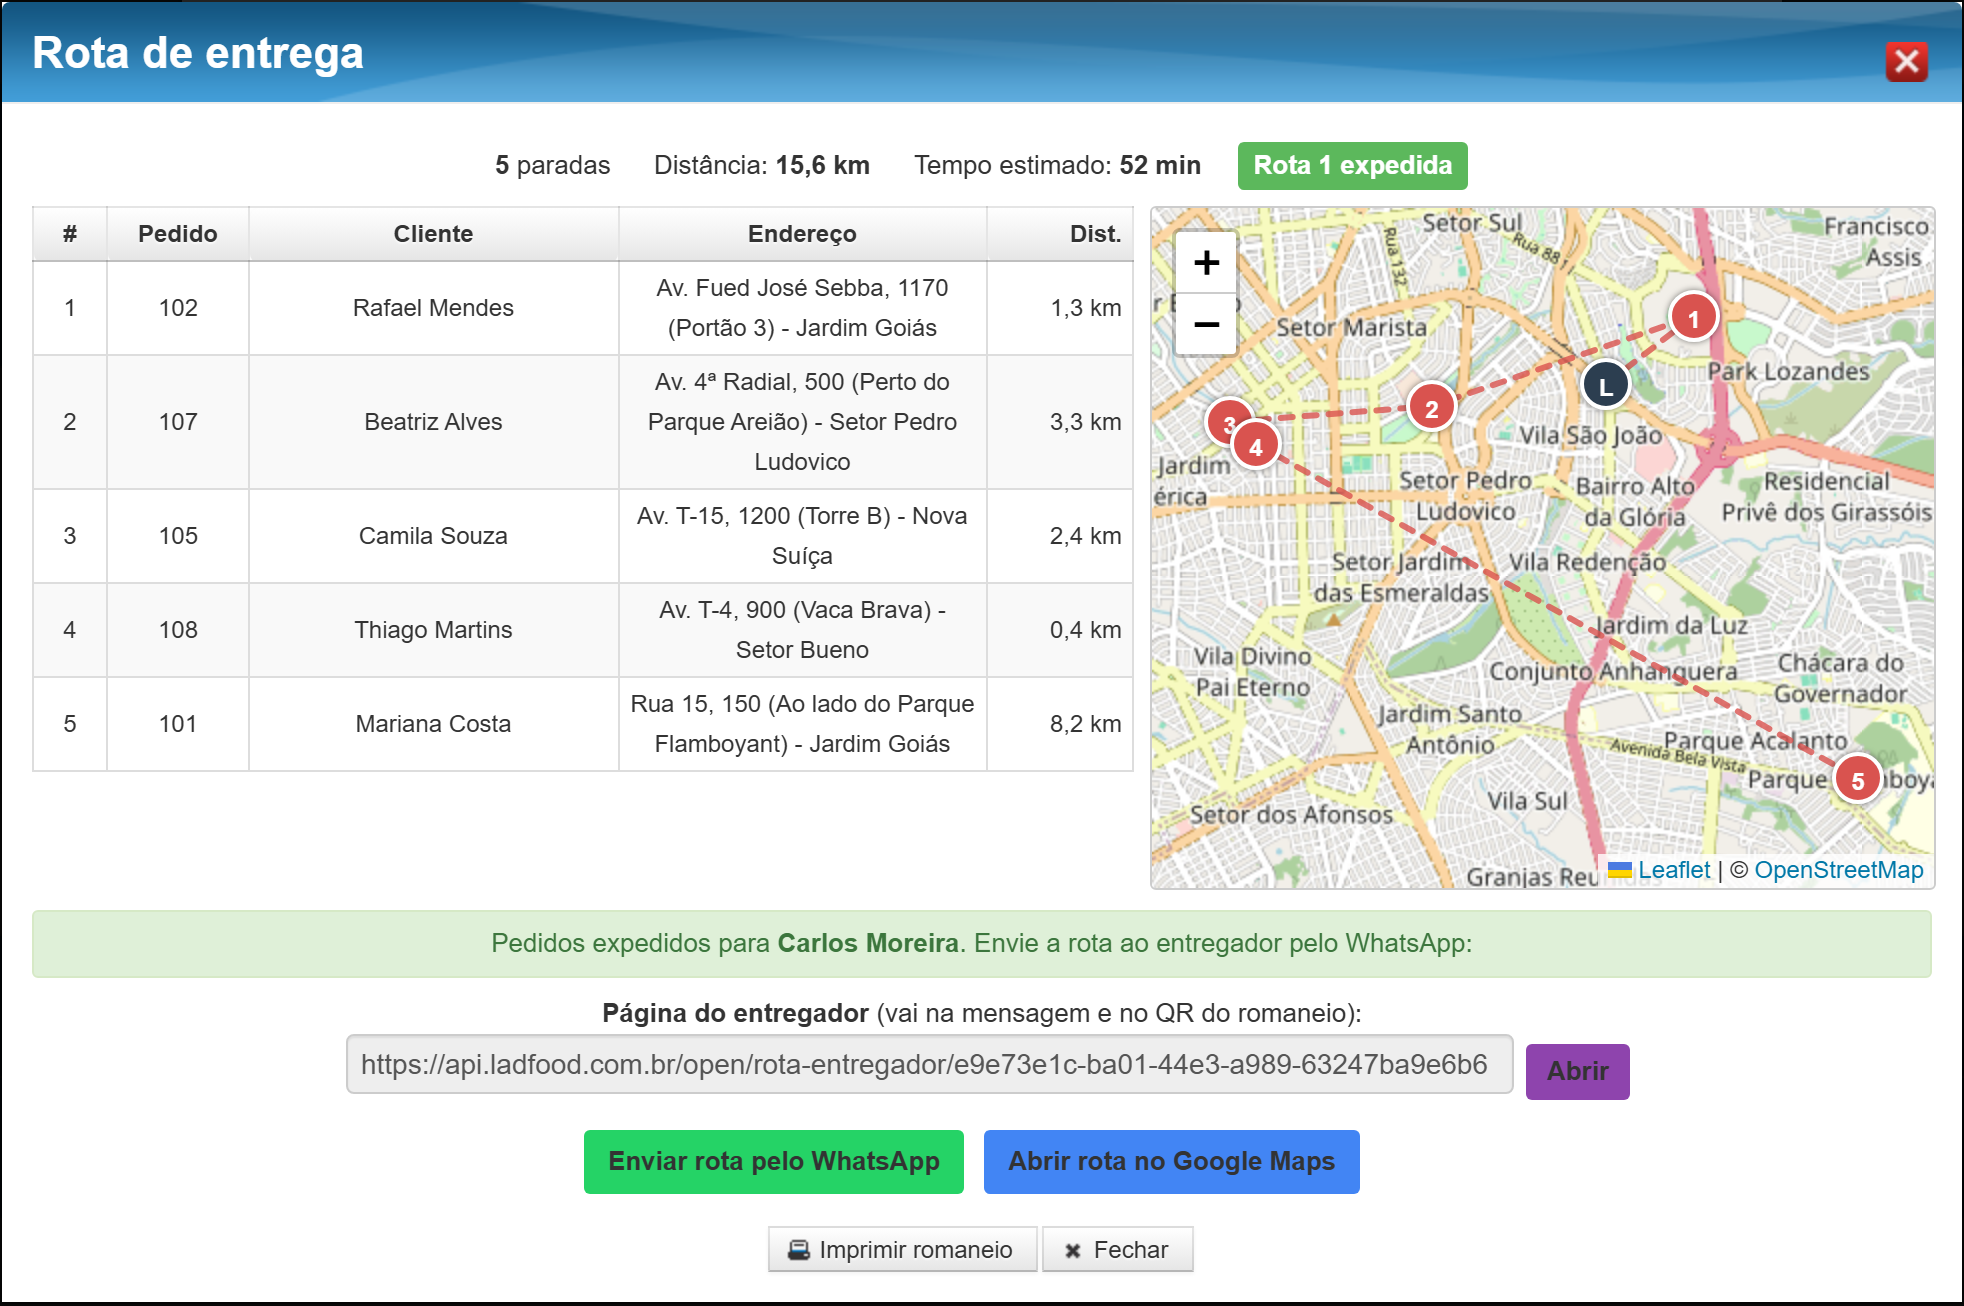
Task: Focus the delivery page URL field
Action: [x=929, y=1064]
